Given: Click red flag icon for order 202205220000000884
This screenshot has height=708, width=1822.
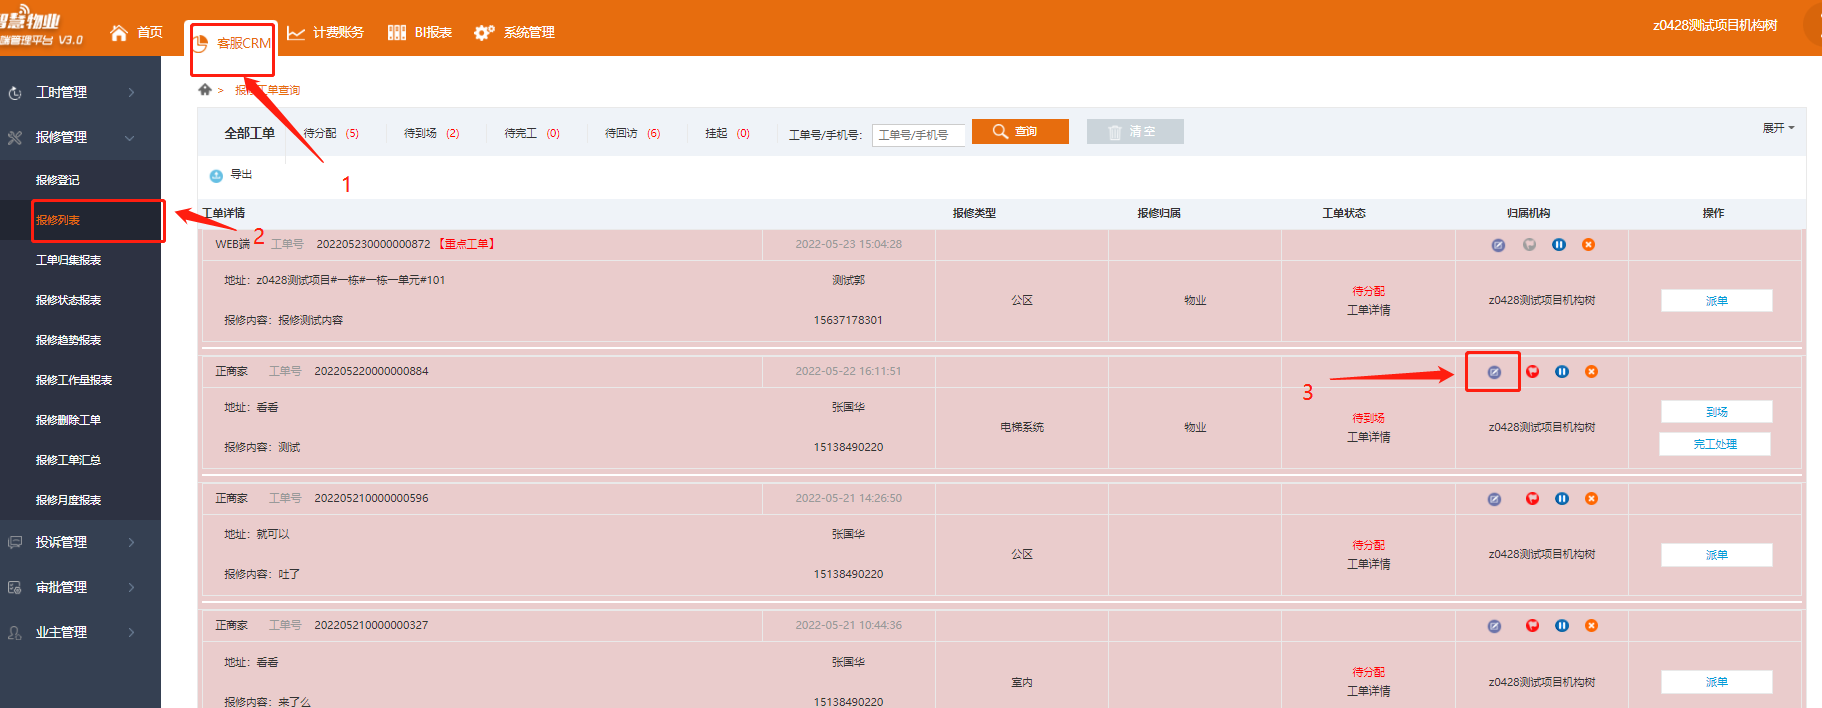Looking at the screenshot, I should (1532, 372).
